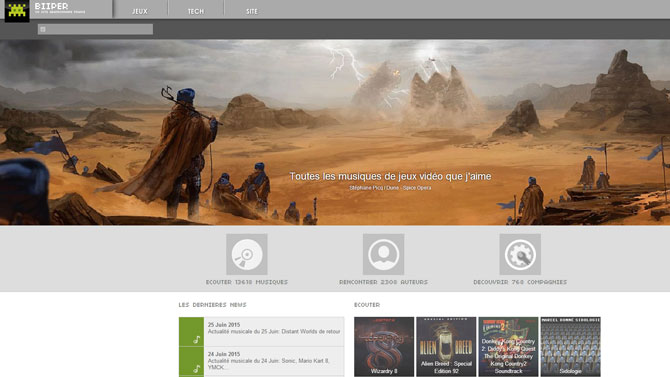The width and height of the screenshot is (670, 377).
Task: Open the SITE menu
Action: 252,12
